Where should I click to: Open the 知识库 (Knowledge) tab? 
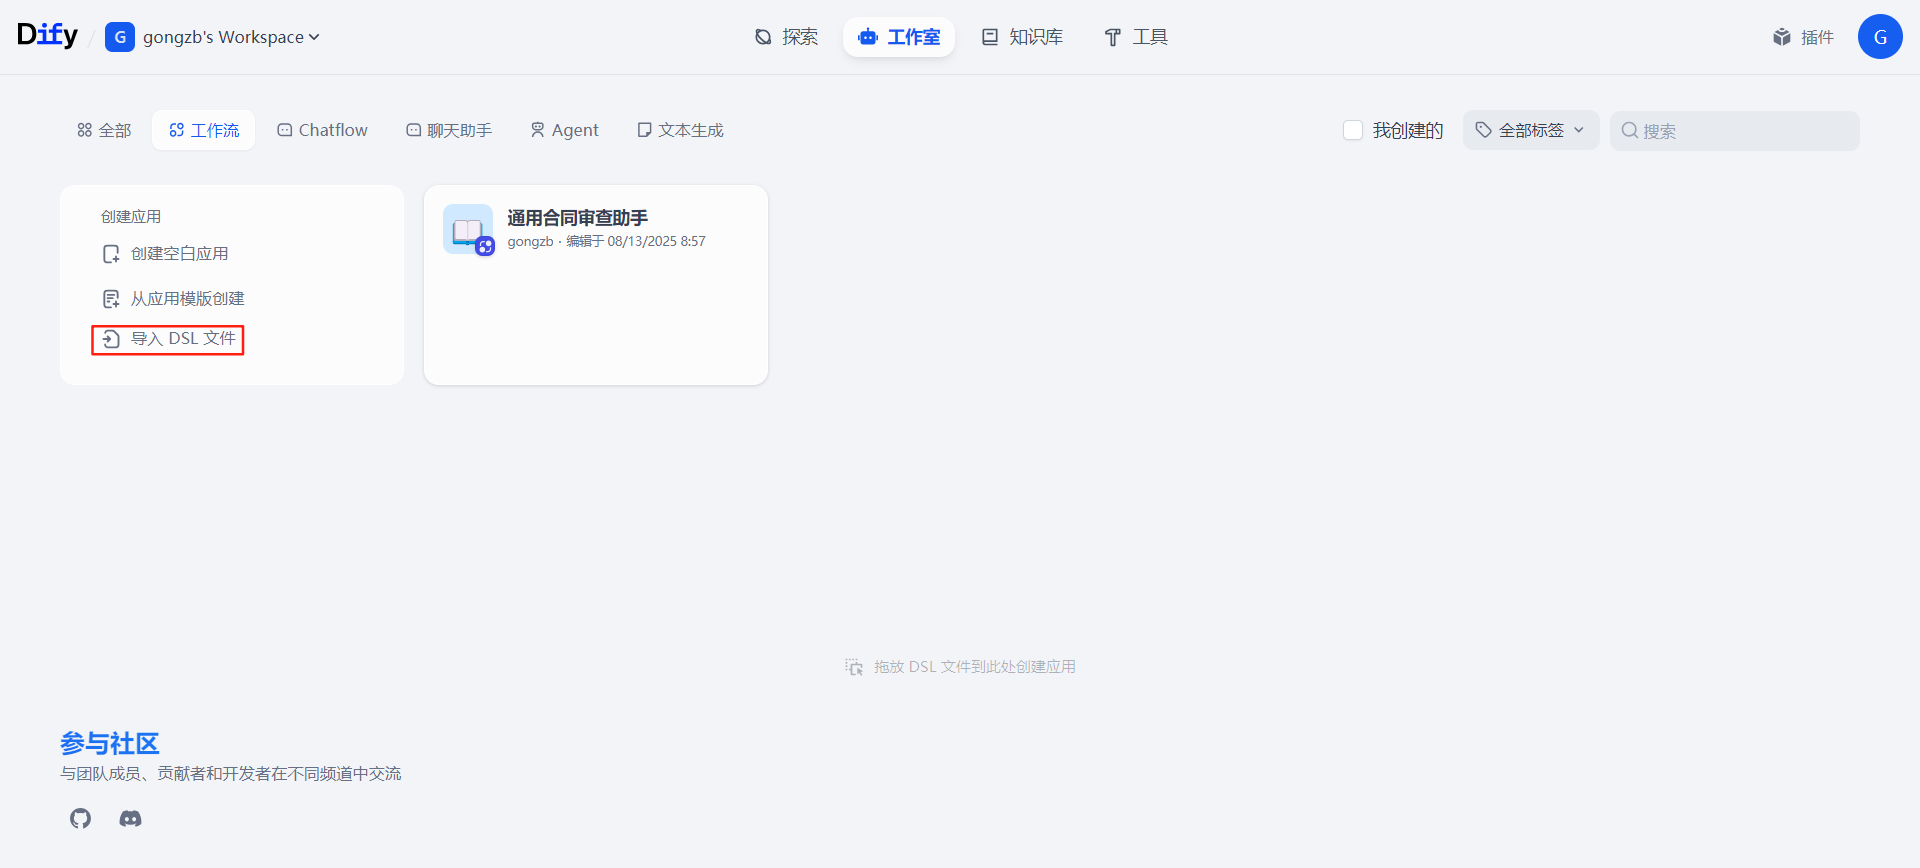[x=1022, y=37]
